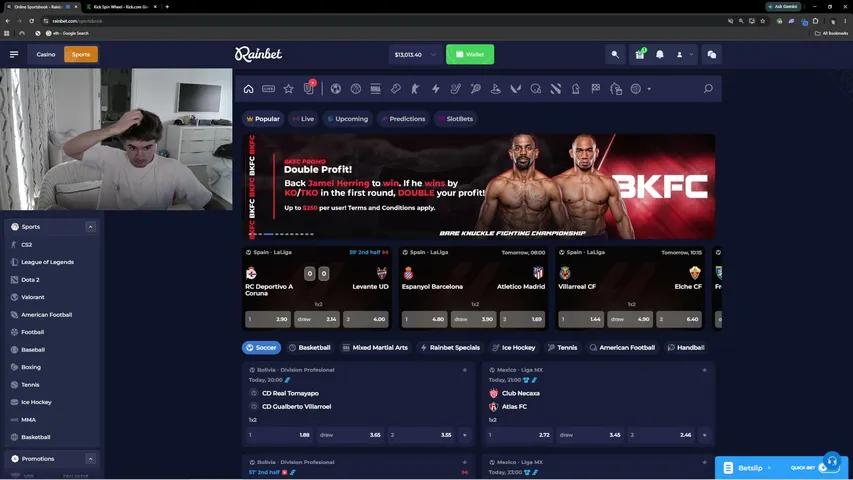Go to sportsbook home icon
The height and width of the screenshot is (480, 853).
[249, 89]
